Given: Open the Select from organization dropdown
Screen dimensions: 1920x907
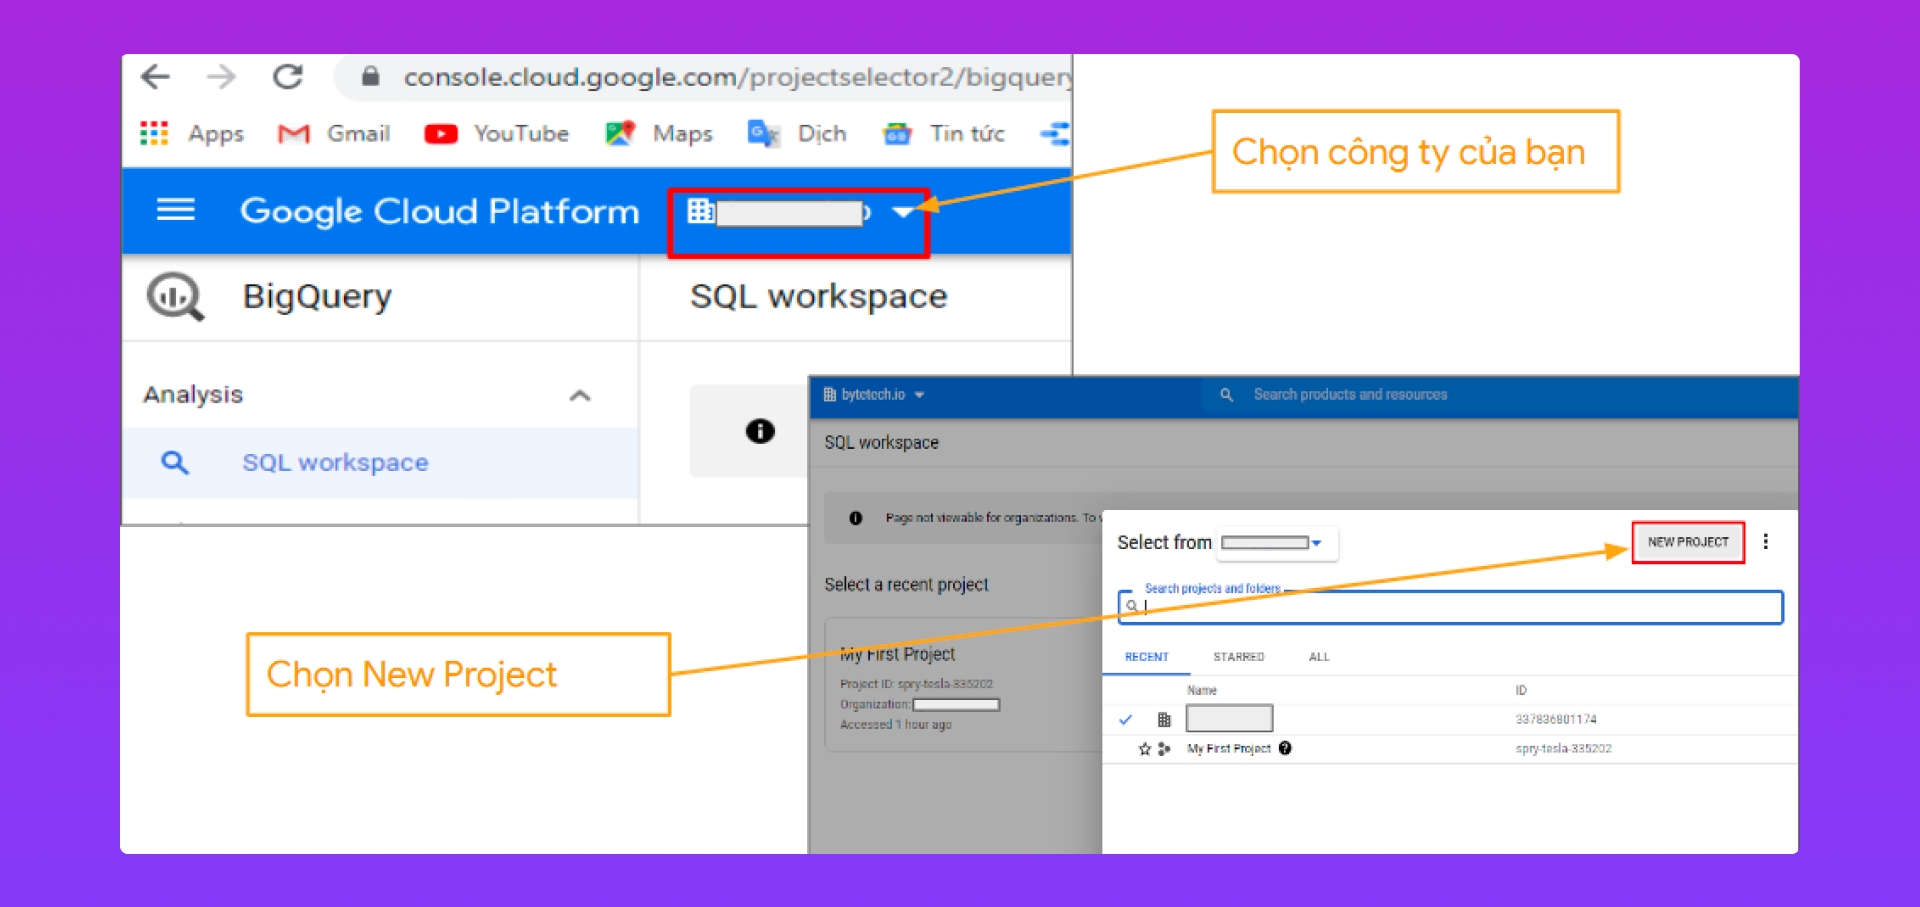Looking at the screenshot, I should pos(1274,543).
